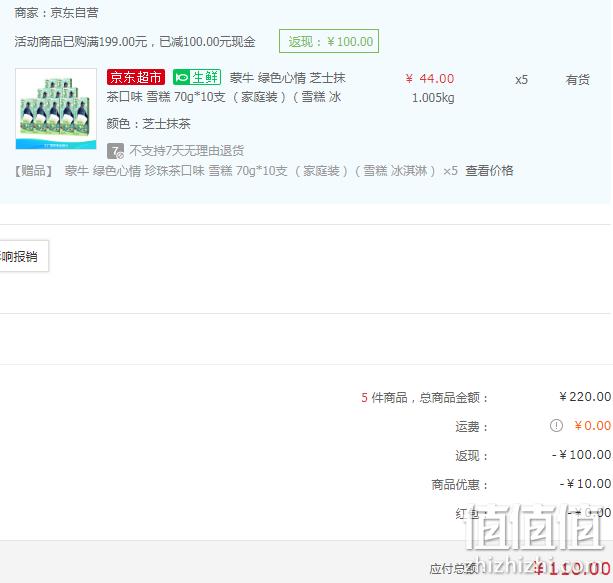Select the merchant text 商家：京东自营
Image resolution: width=613 pixels, height=583 pixels.
pyautogui.click(x=56, y=13)
